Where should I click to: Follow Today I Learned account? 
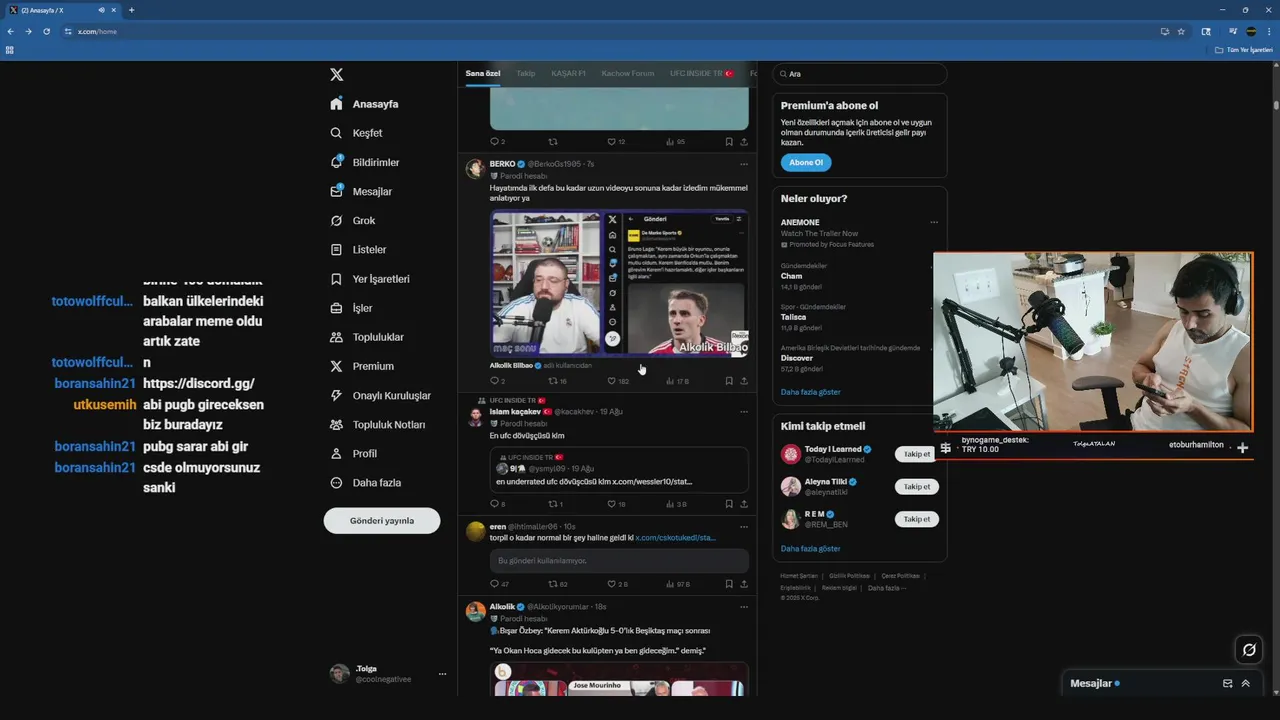click(x=916, y=454)
